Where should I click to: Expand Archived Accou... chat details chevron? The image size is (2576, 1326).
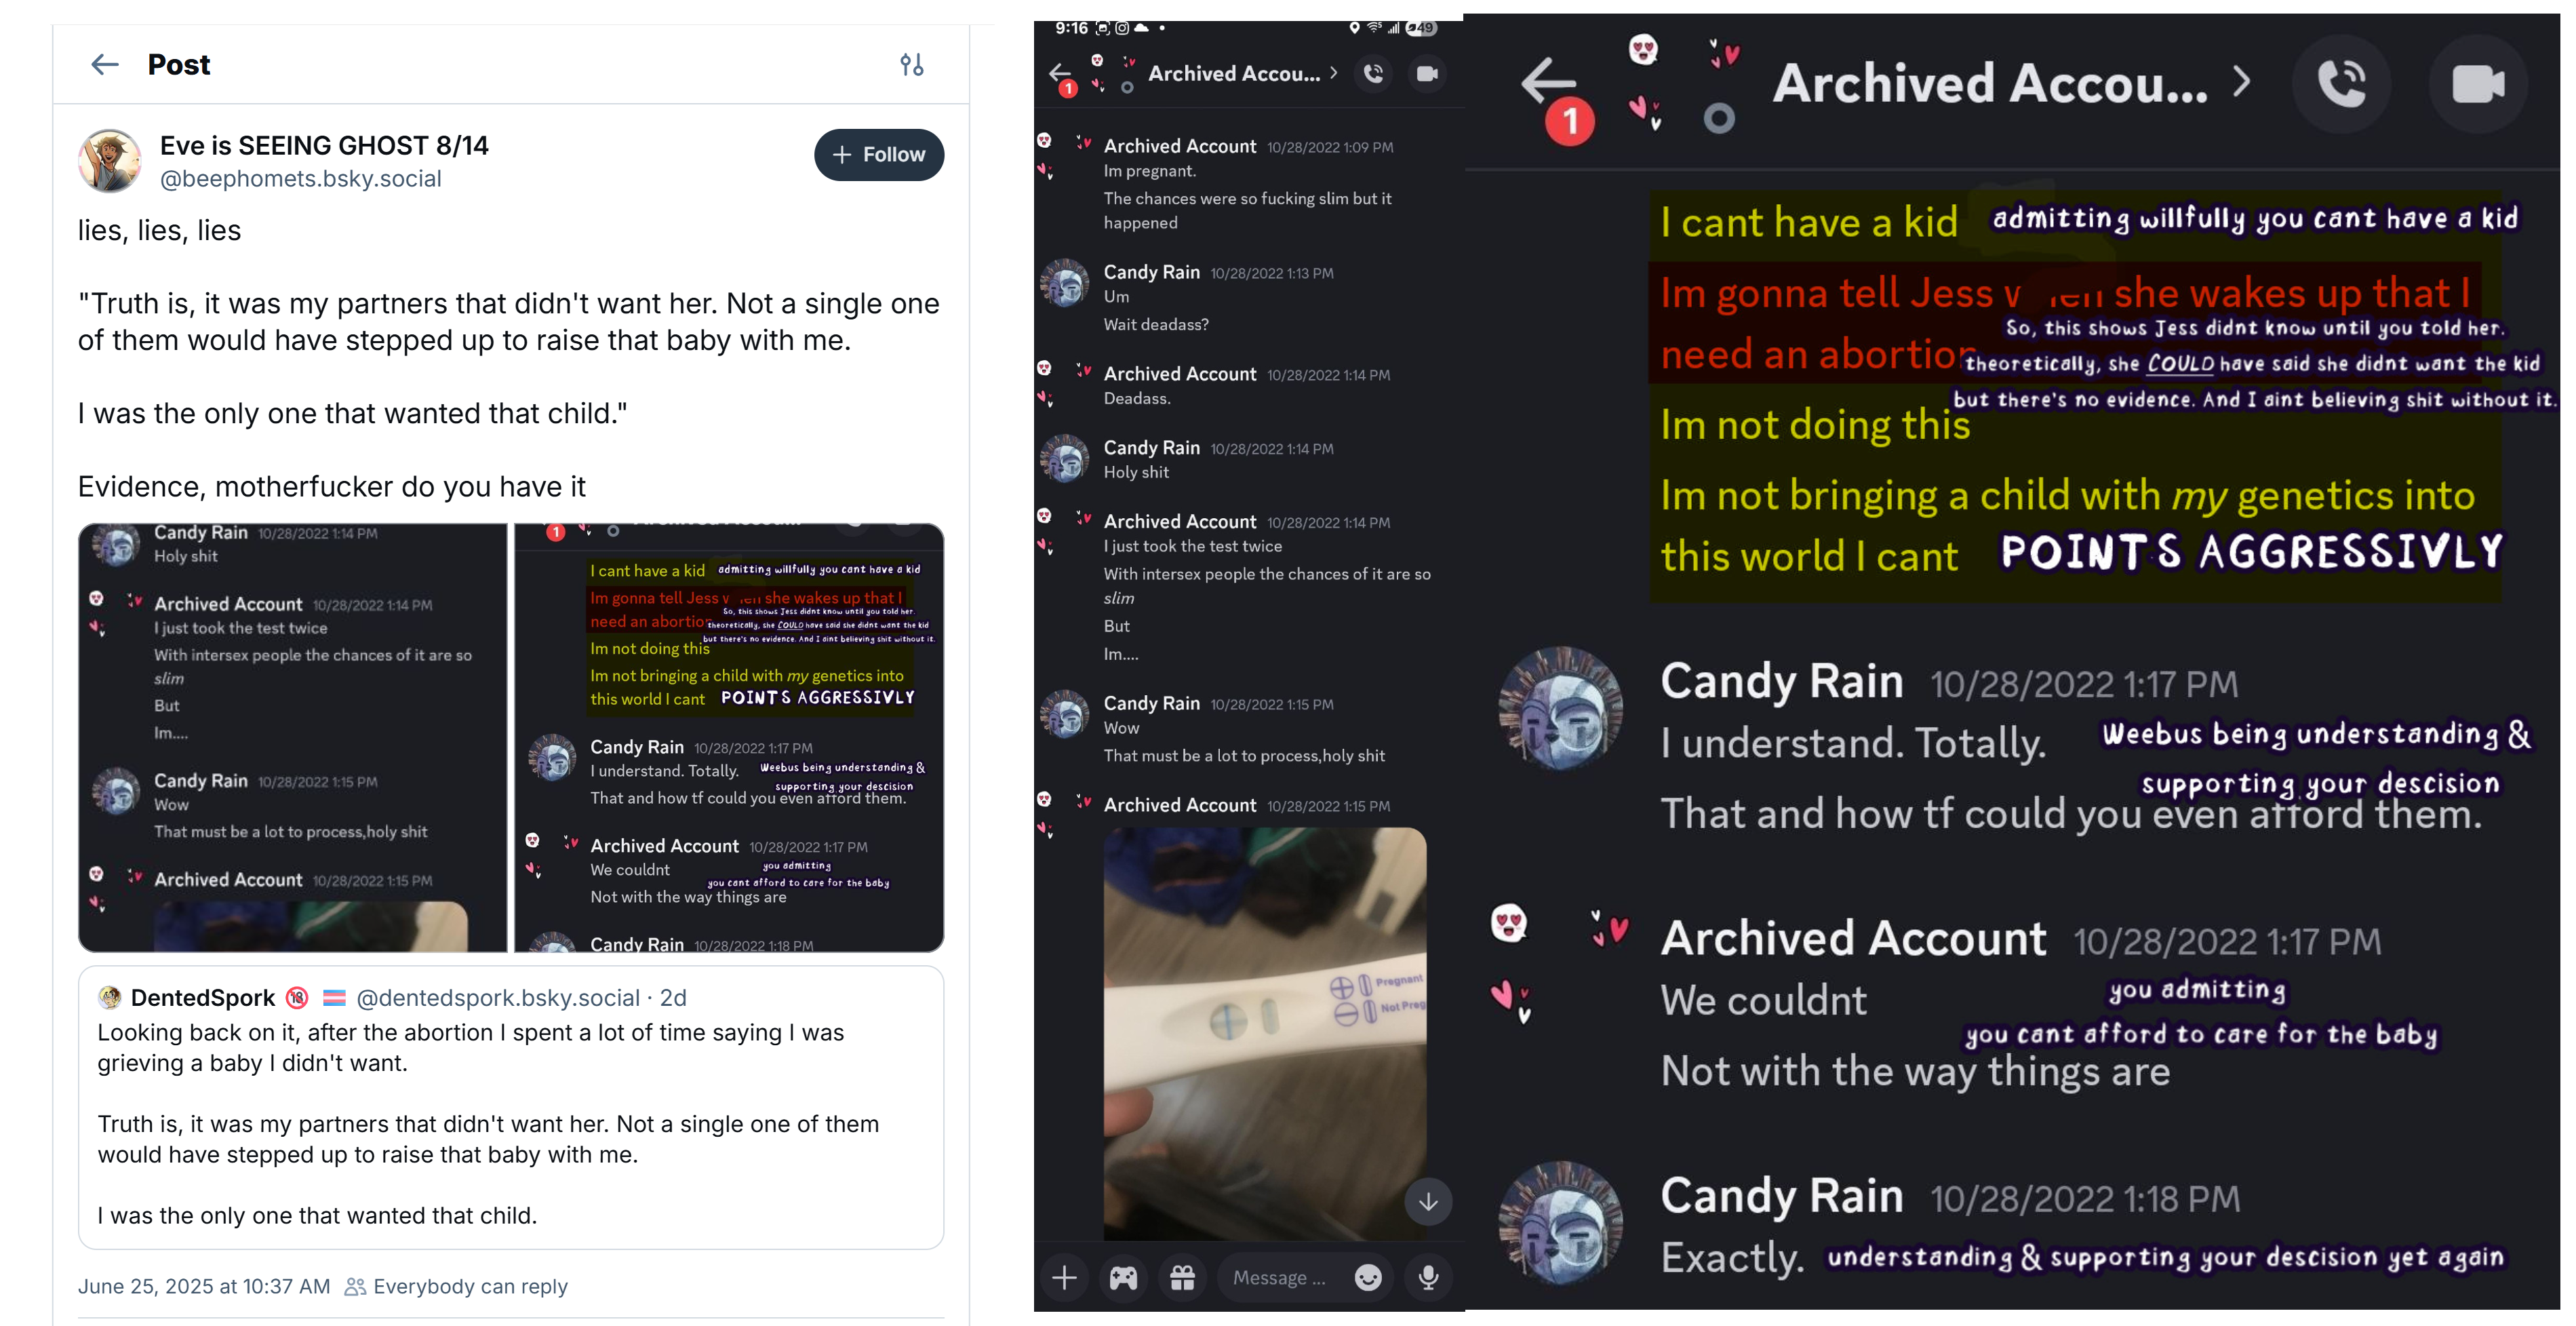pos(1333,73)
